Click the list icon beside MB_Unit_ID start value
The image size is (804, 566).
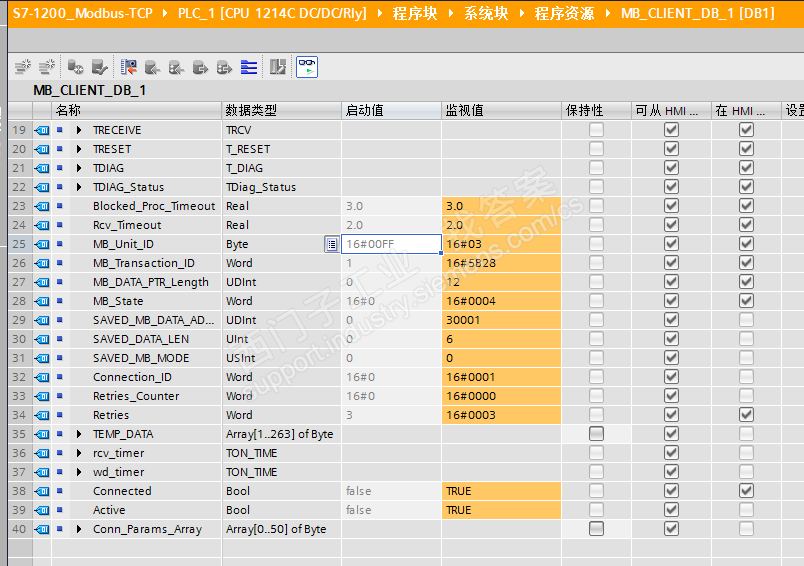pyautogui.click(x=332, y=244)
